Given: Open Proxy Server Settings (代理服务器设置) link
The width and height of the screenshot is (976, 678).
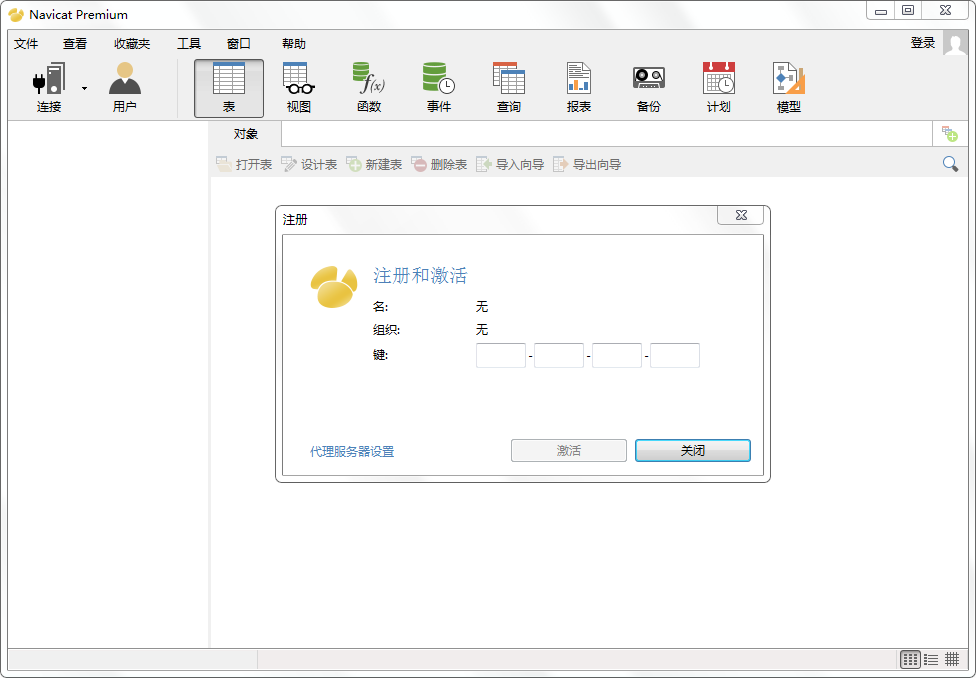Looking at the screenshot, I should pyautogui.click(x=352, y=451).
